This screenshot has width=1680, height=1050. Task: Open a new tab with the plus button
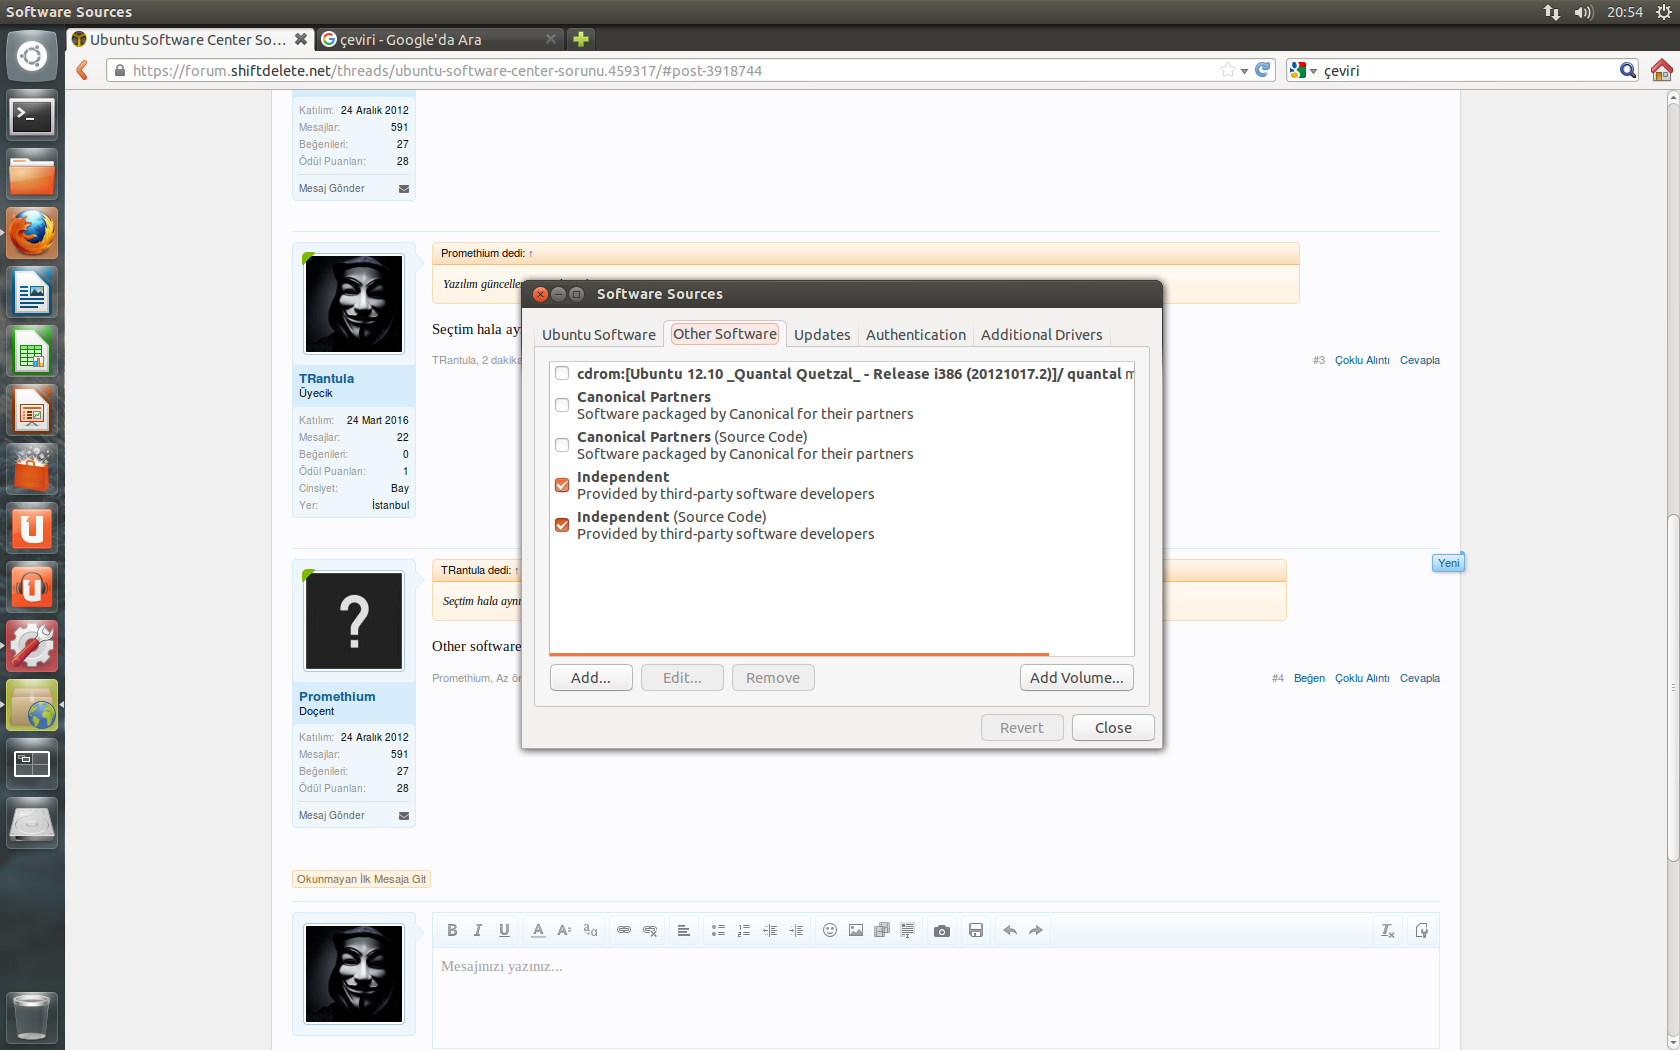click(581, 39)
